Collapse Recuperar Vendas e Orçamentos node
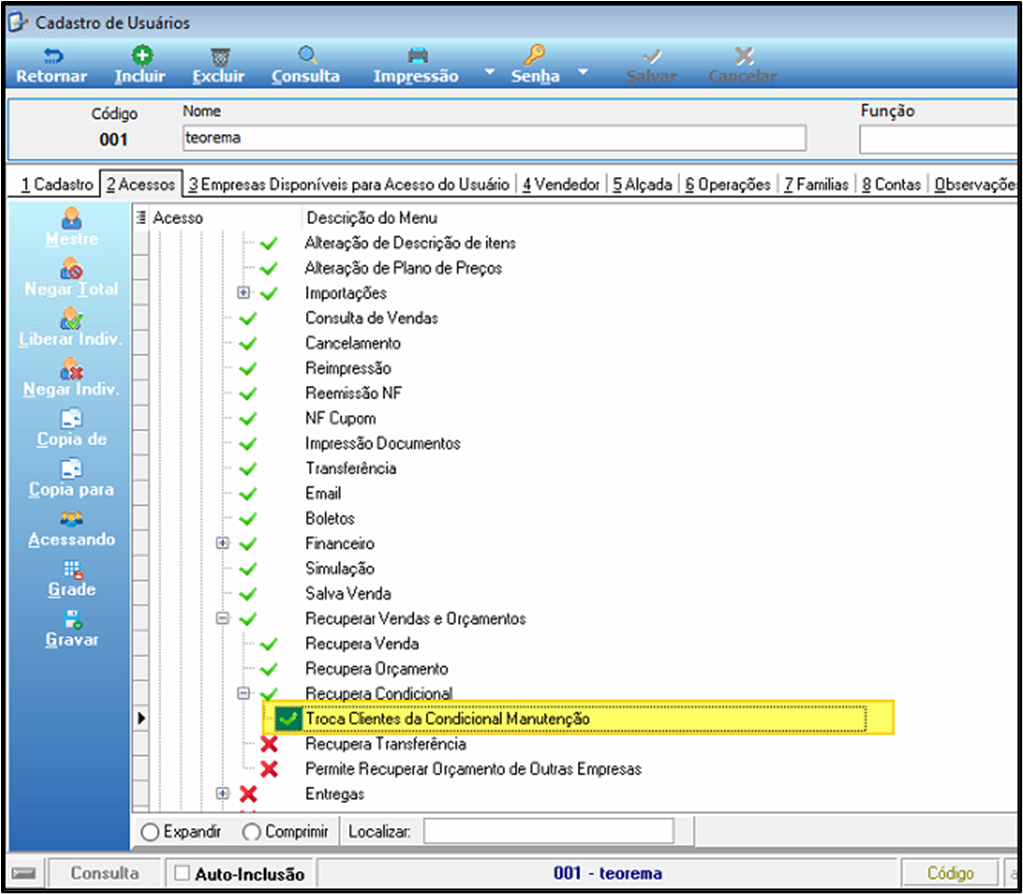Image resolution: width=1023 pixels, height=894 pixels. pos(223,618)
